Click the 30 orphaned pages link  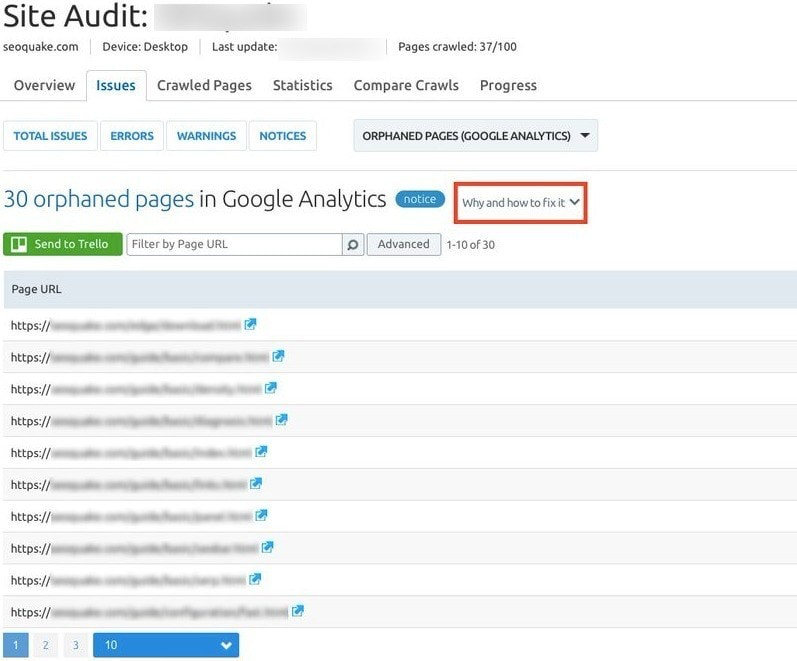tap(99, 199)
